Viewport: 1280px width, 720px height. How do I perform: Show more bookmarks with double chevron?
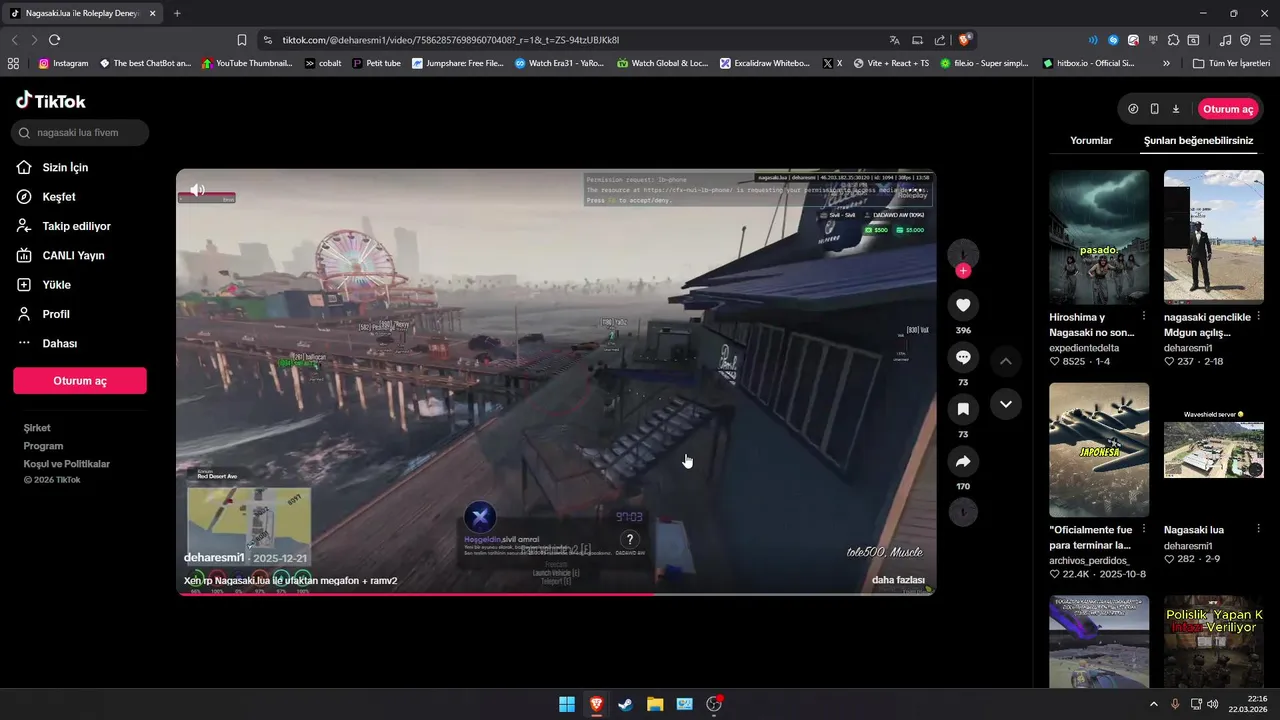(1166, 63)
